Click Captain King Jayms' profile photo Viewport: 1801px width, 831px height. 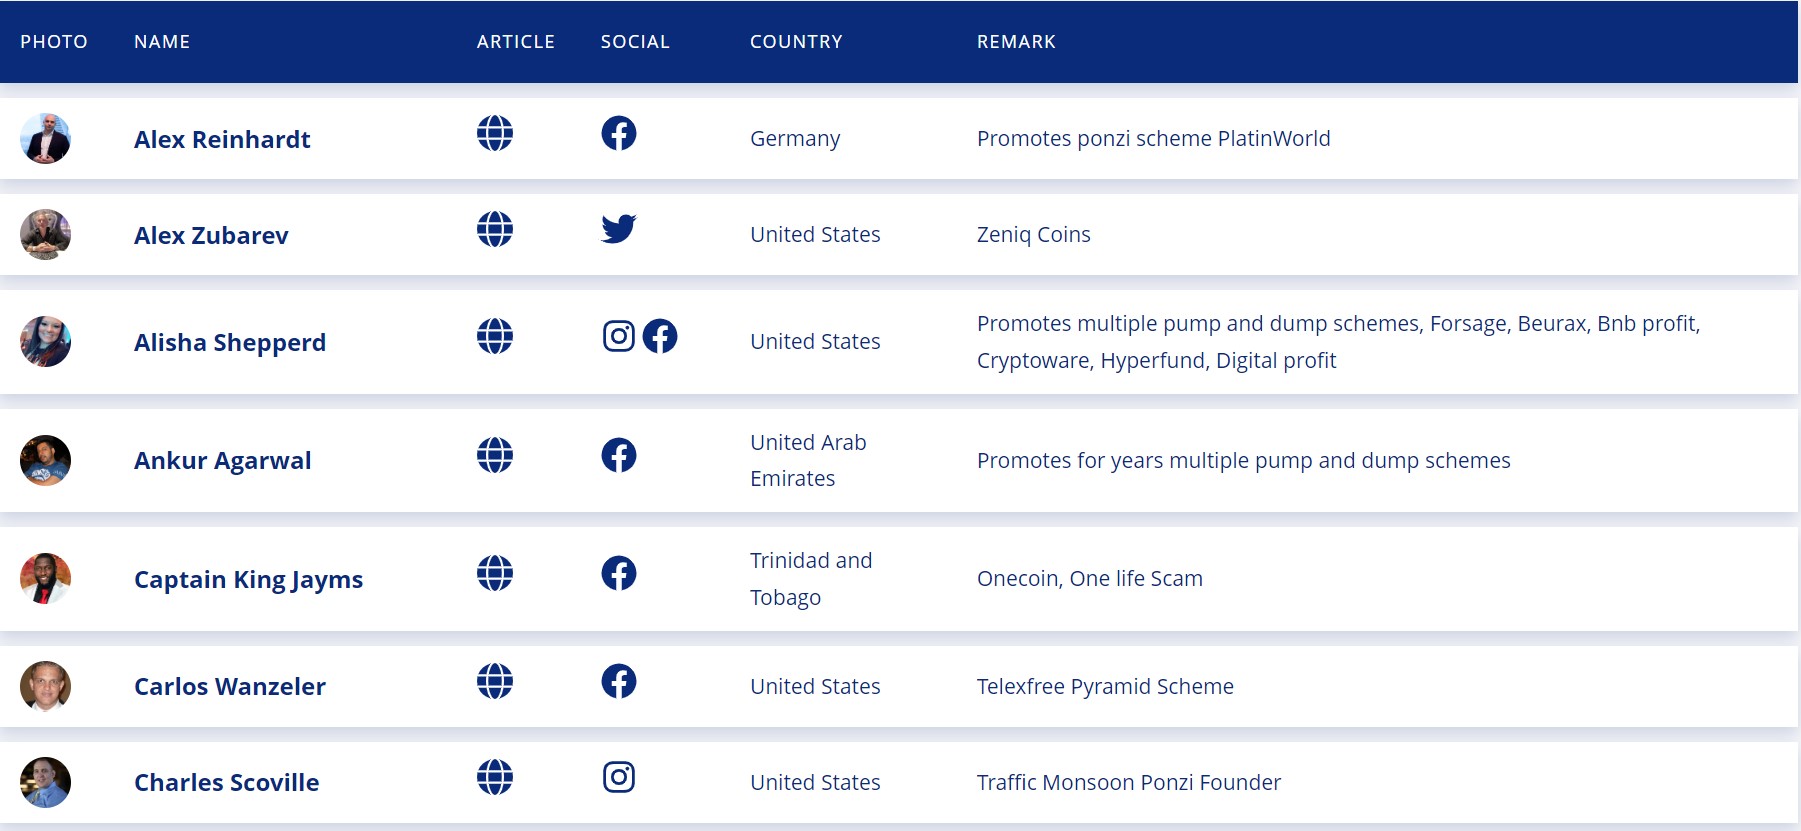coord(45,579)
